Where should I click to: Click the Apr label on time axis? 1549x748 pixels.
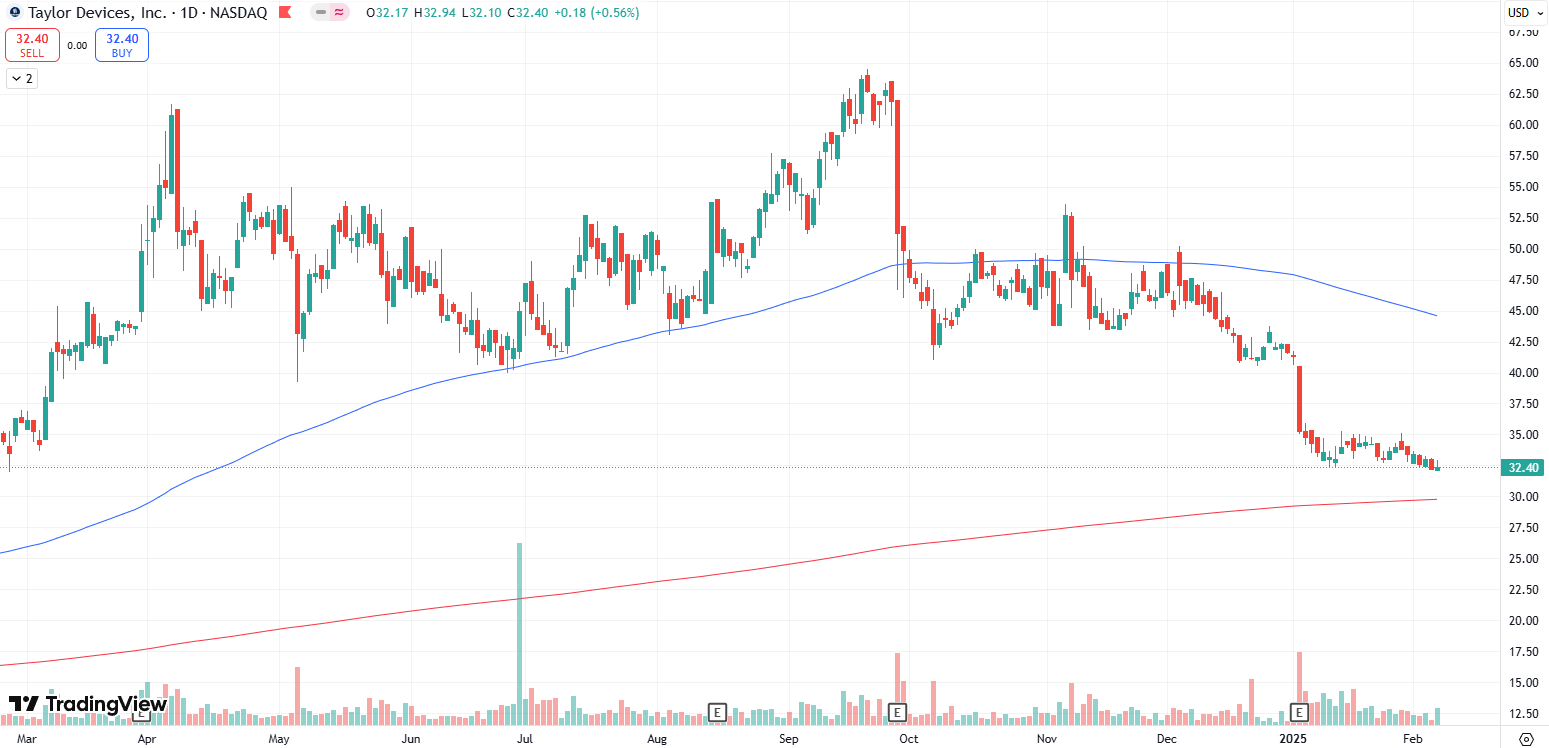point(147,739)
